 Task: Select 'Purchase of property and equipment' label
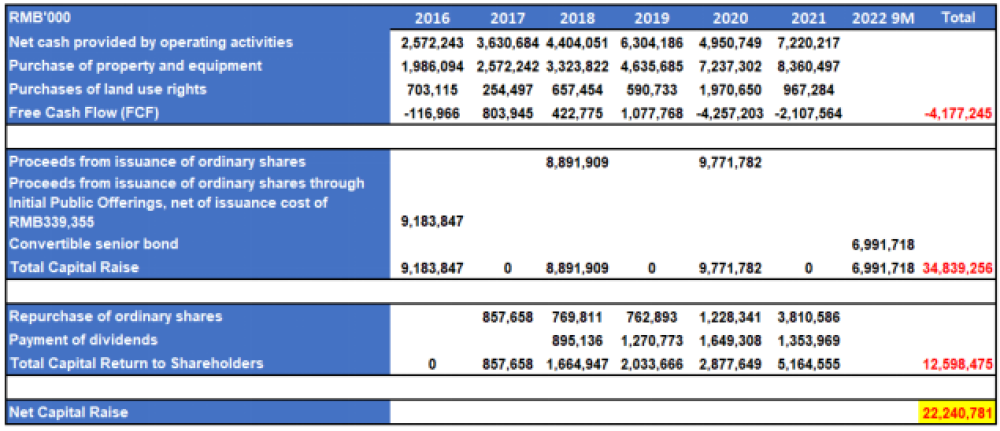pos(135,66)
